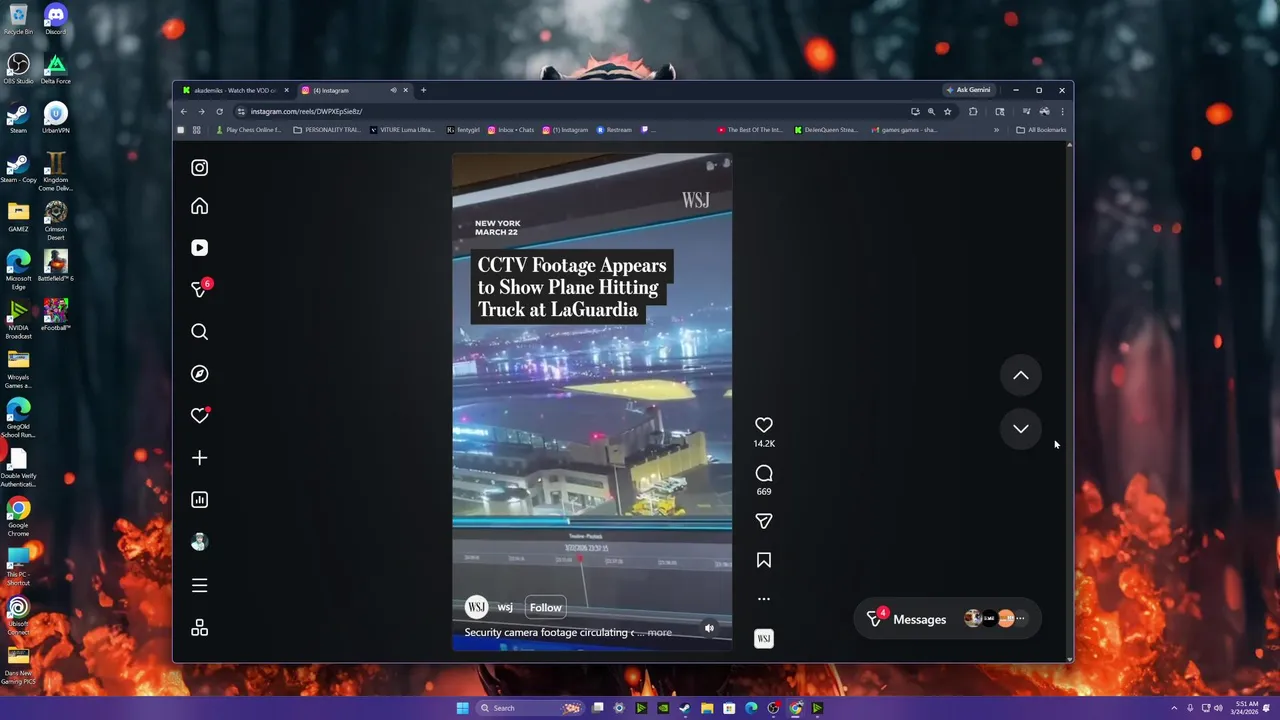This screenshot has height=720, width=1280.
Task: Open File Explorer from the taskbar
Action: pyautogui.click(x=707, y=708)
